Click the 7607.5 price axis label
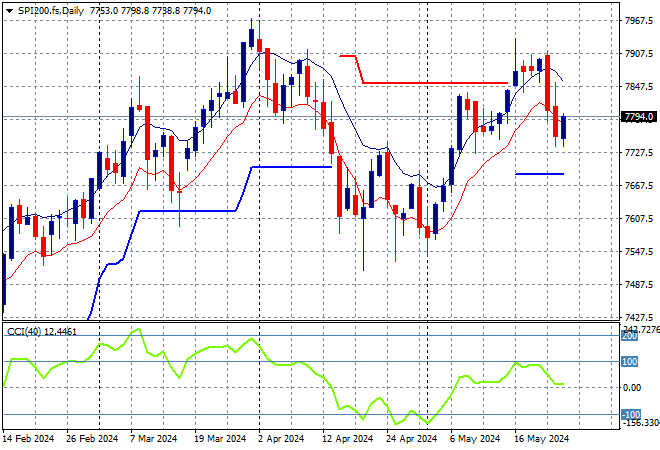This screenshot has height=450, width=660. [x=638, y=219]
